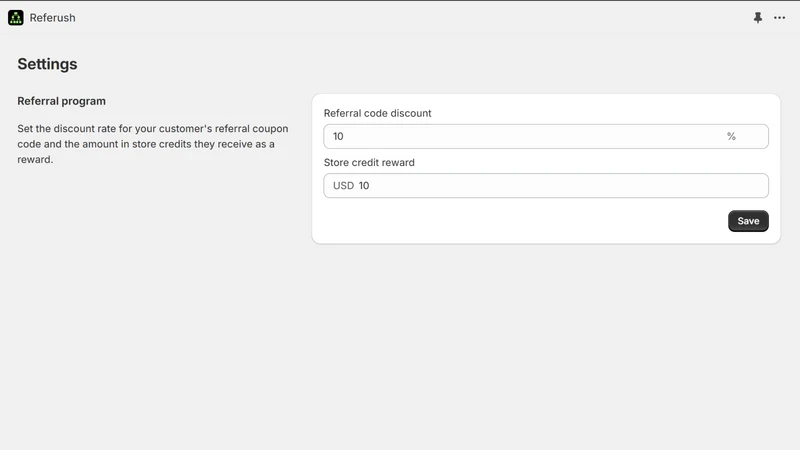Viewport: 800px width, 450px height.
Task: Save the referral program settings
Action: pos(748,221)
